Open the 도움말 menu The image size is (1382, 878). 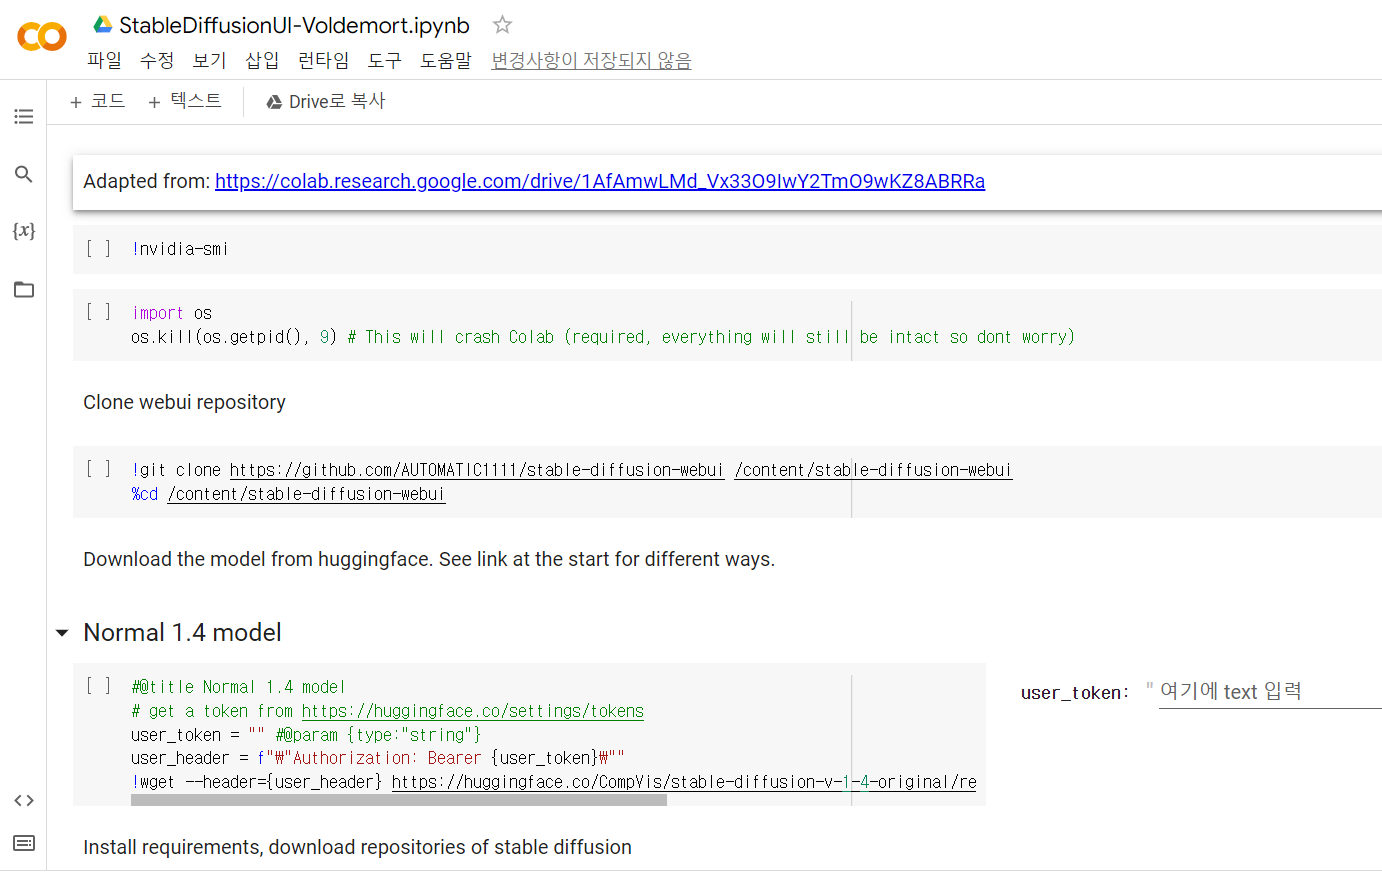click(x=446, y=60)
